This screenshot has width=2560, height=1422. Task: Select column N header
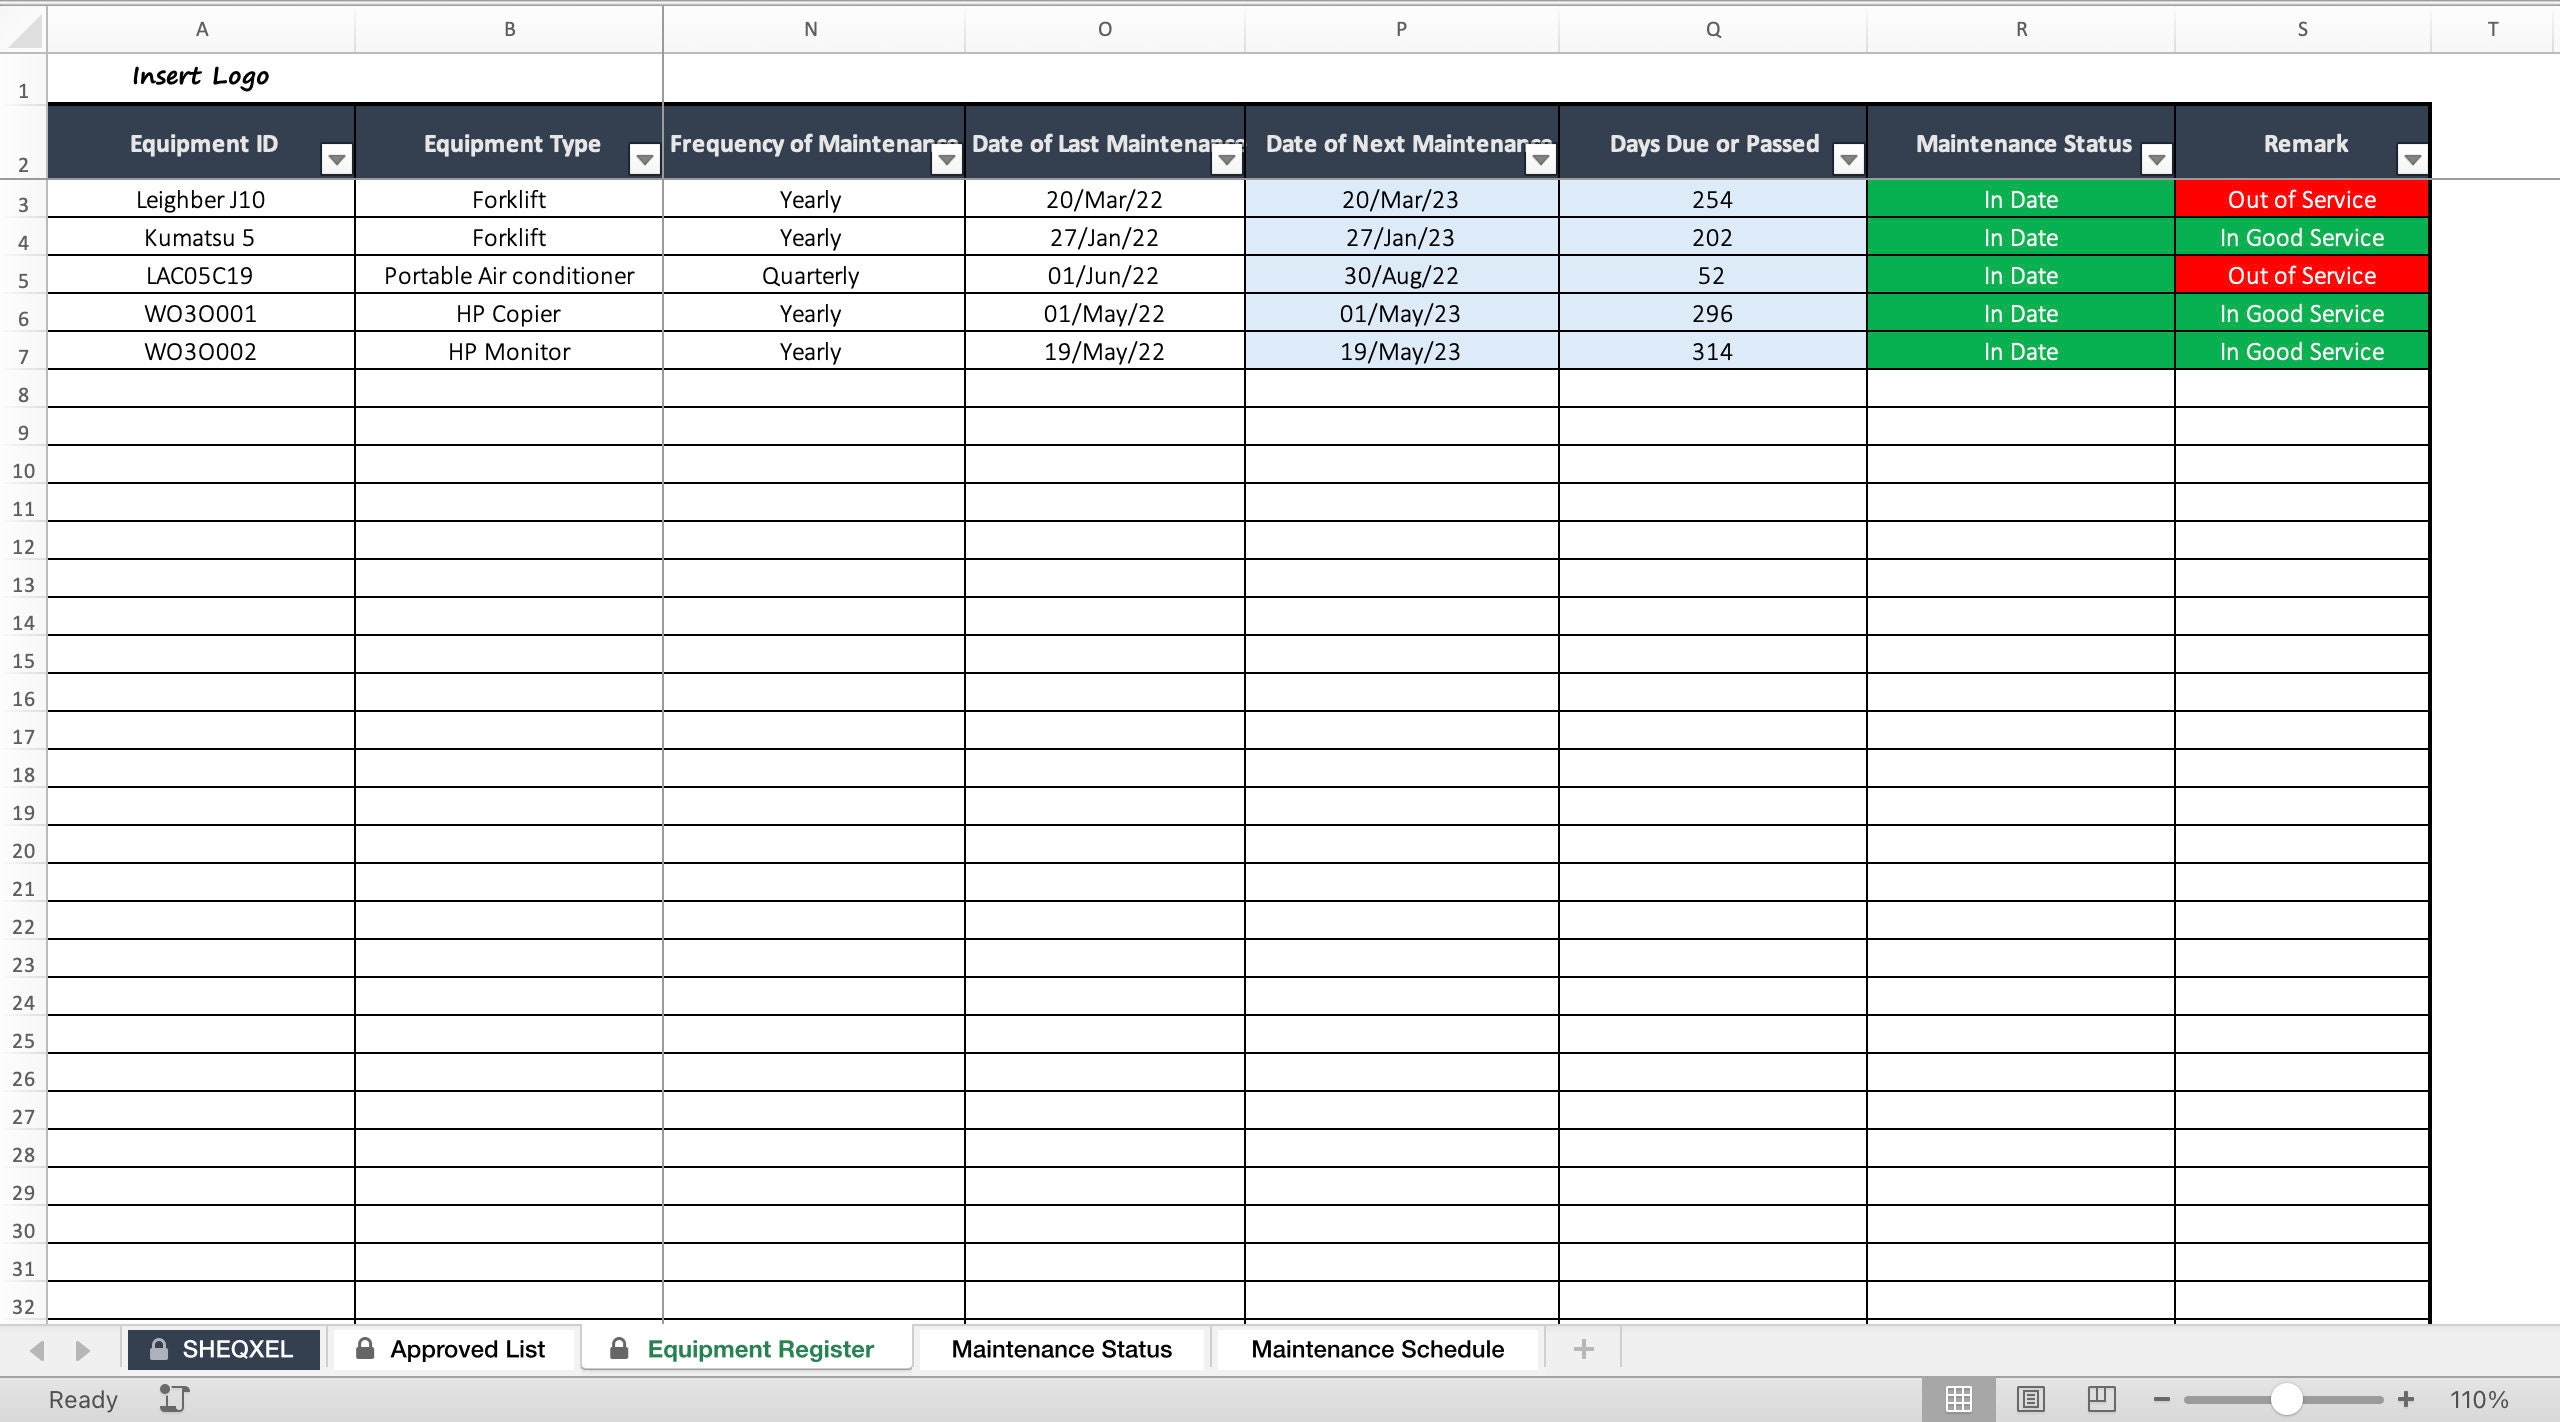click(x=811, y=30)
